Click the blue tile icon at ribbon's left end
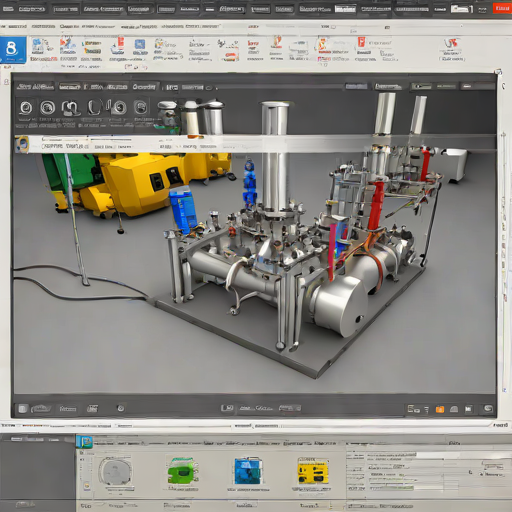This screenshot has height=512, width=512. (13, 50)
